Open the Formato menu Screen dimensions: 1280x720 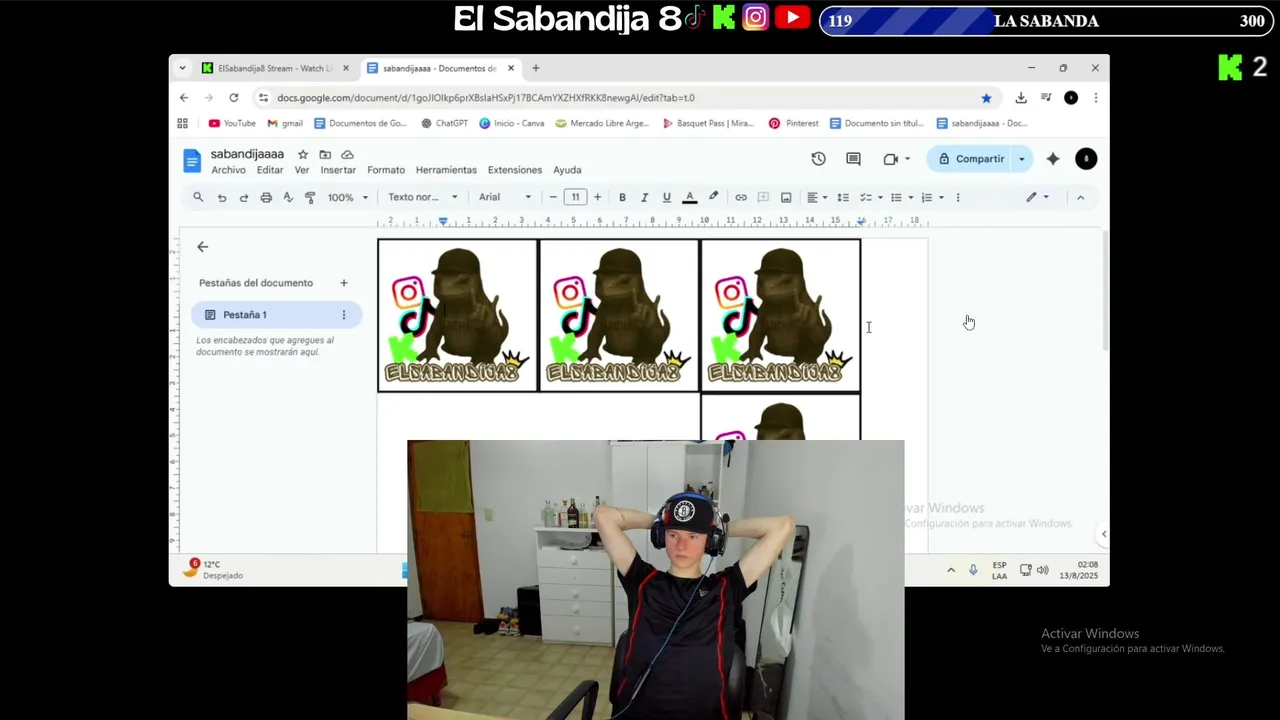click(386, 170)
